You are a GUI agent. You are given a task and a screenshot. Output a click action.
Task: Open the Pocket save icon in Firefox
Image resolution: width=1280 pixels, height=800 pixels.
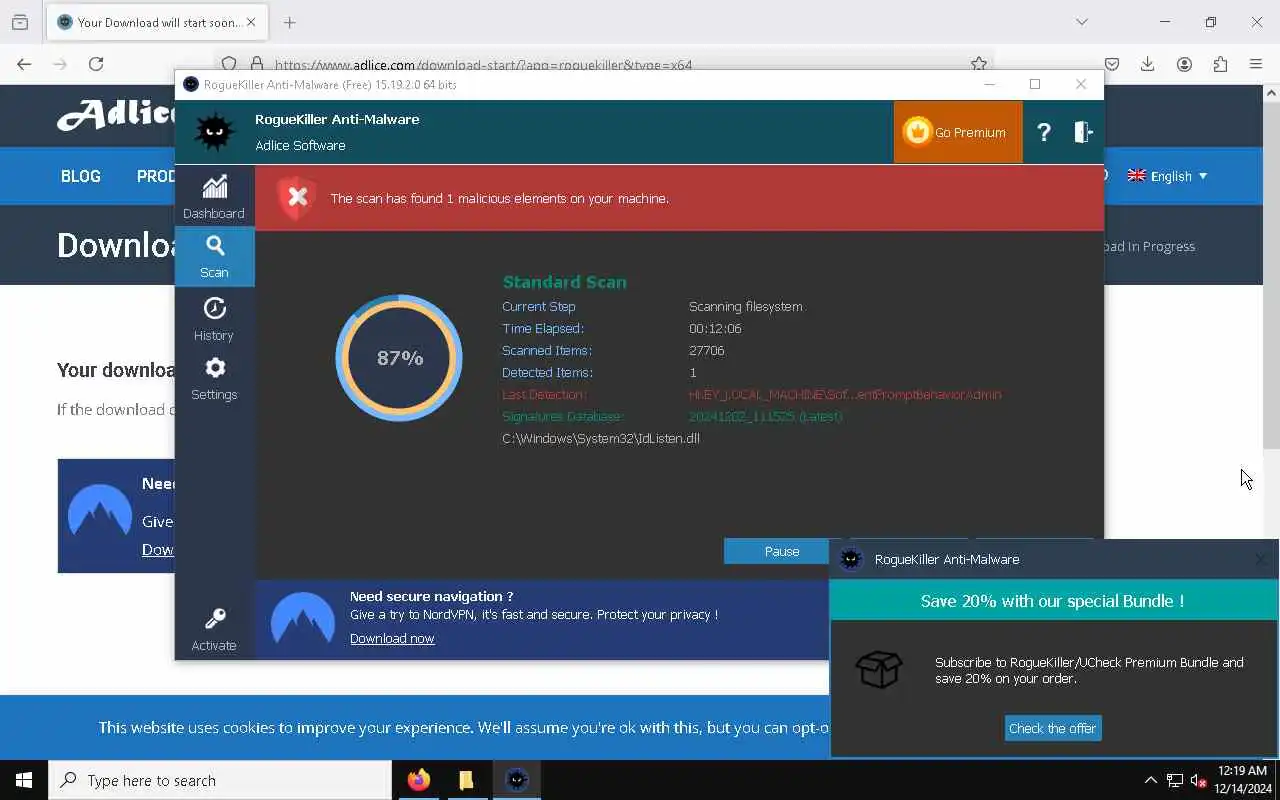[x=1111, y=64]
